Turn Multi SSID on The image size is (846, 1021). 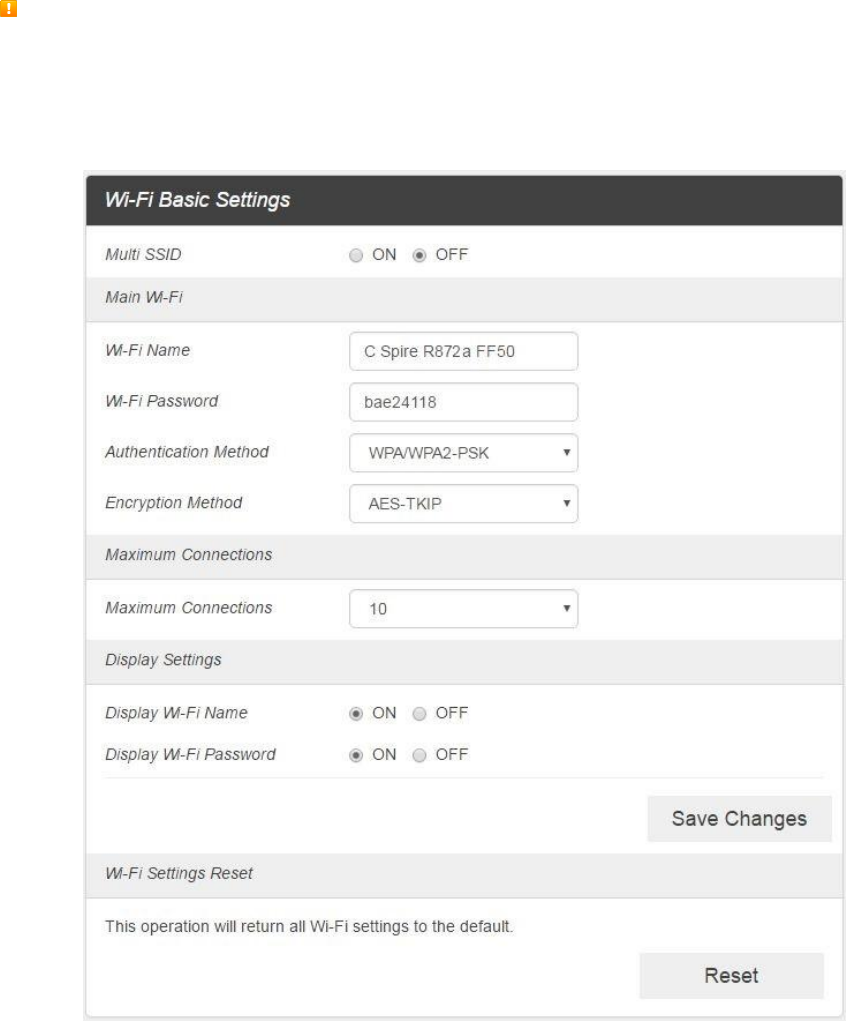point(357,255)
